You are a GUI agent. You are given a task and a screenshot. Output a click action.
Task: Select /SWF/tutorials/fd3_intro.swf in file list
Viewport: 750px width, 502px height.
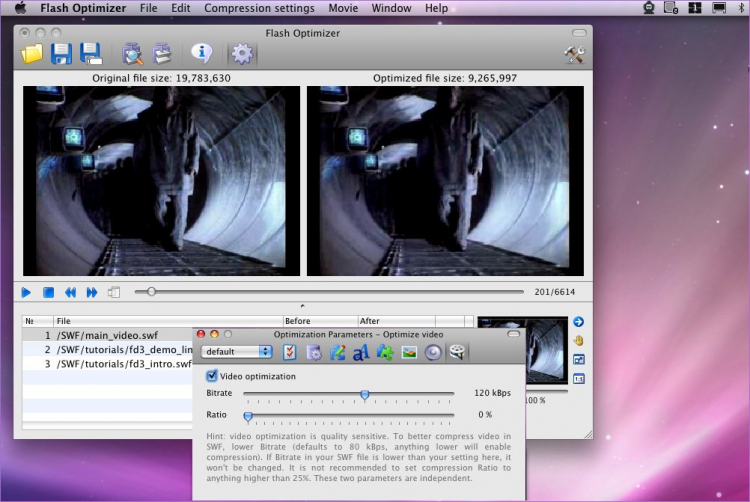[x=124, y=364]
